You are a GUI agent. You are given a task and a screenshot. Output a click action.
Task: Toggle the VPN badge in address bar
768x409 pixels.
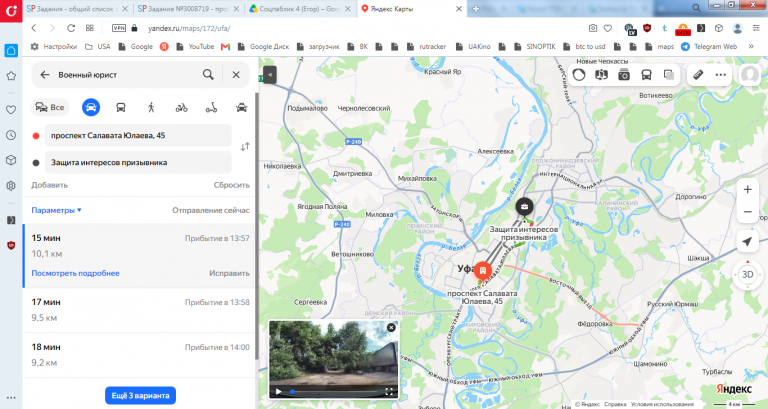119,28
